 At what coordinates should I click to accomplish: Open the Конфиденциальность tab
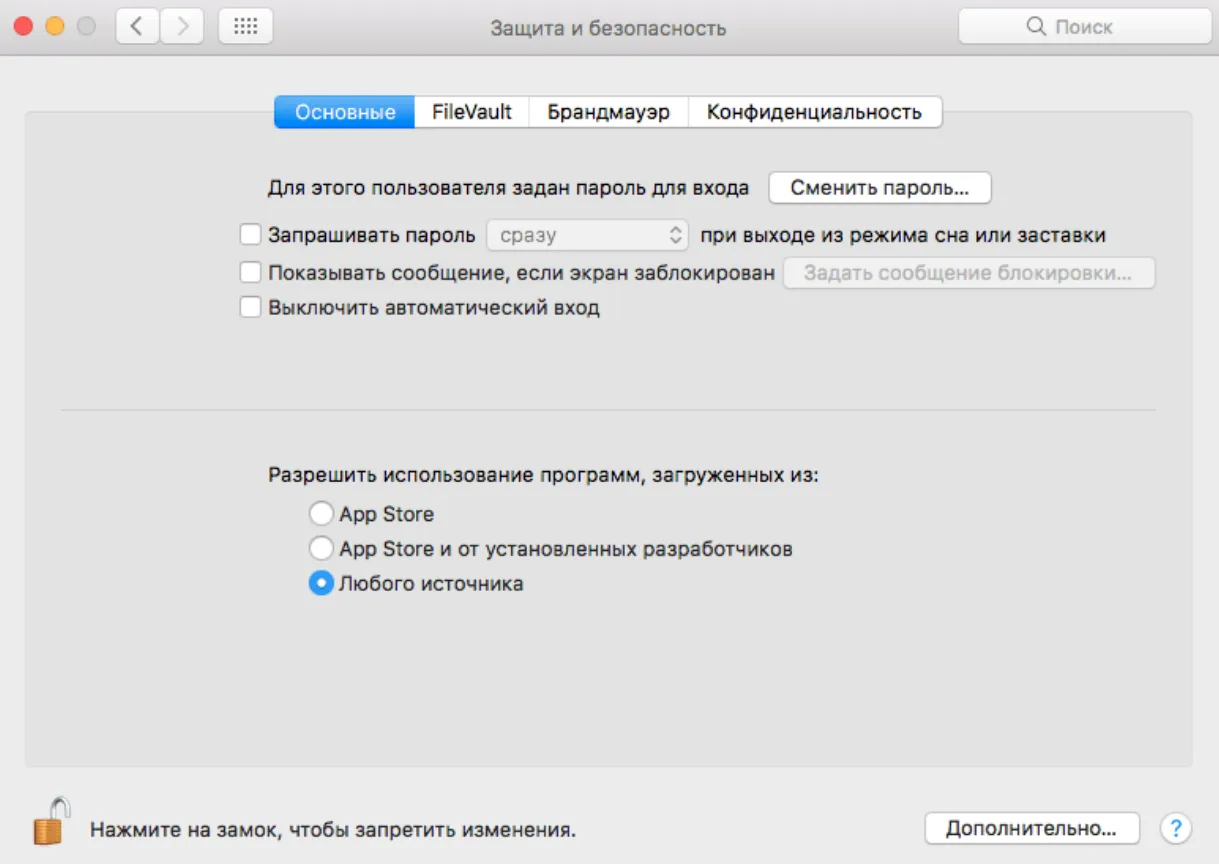click(814, 112)
